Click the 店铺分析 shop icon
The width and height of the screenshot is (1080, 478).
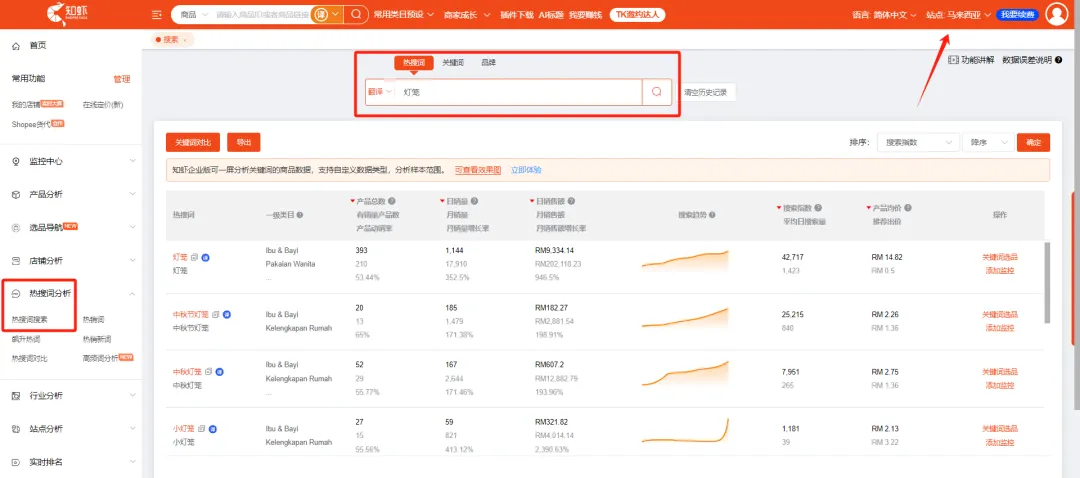(x=17, y=261)
